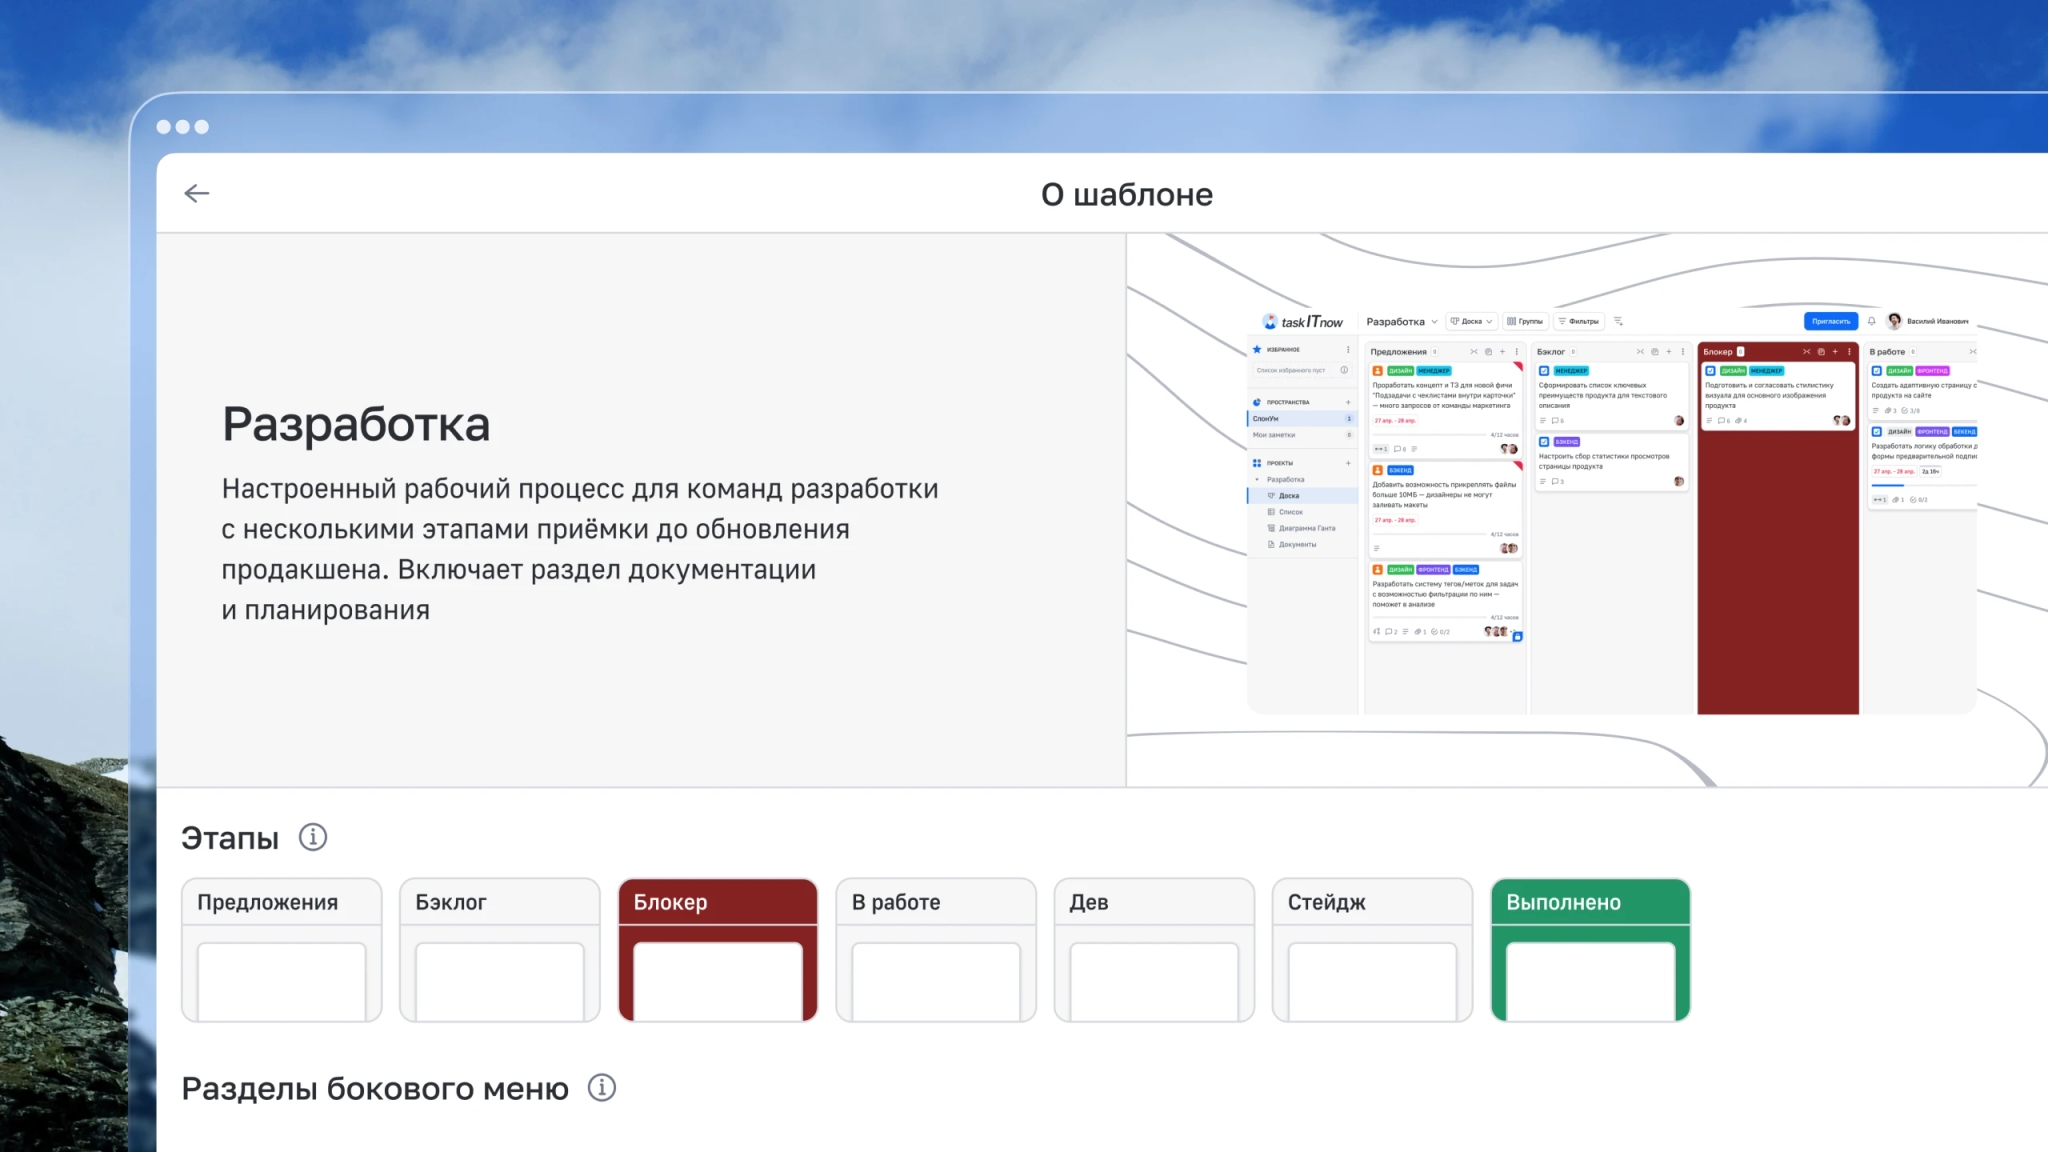
Task: Click the card Разработать систему тегов/меток
Action: (1445, 601)
